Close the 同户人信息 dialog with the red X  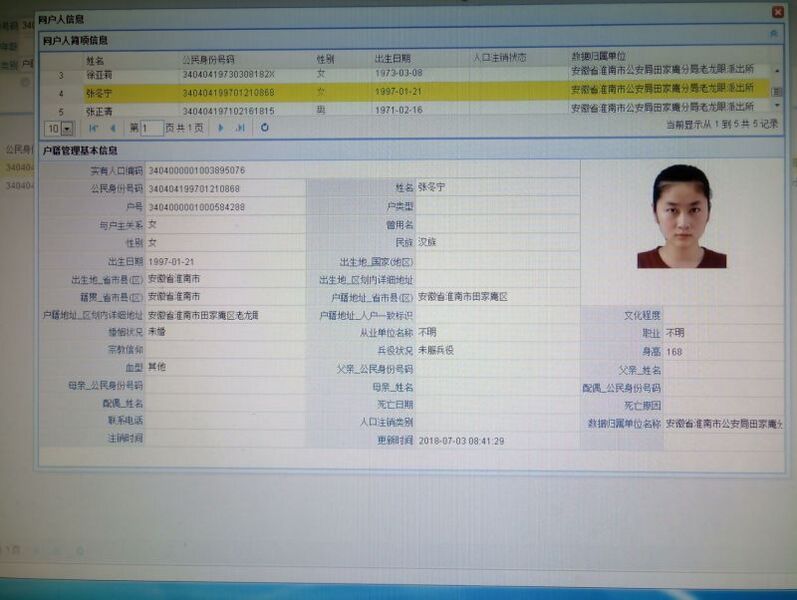pos(778,11)
